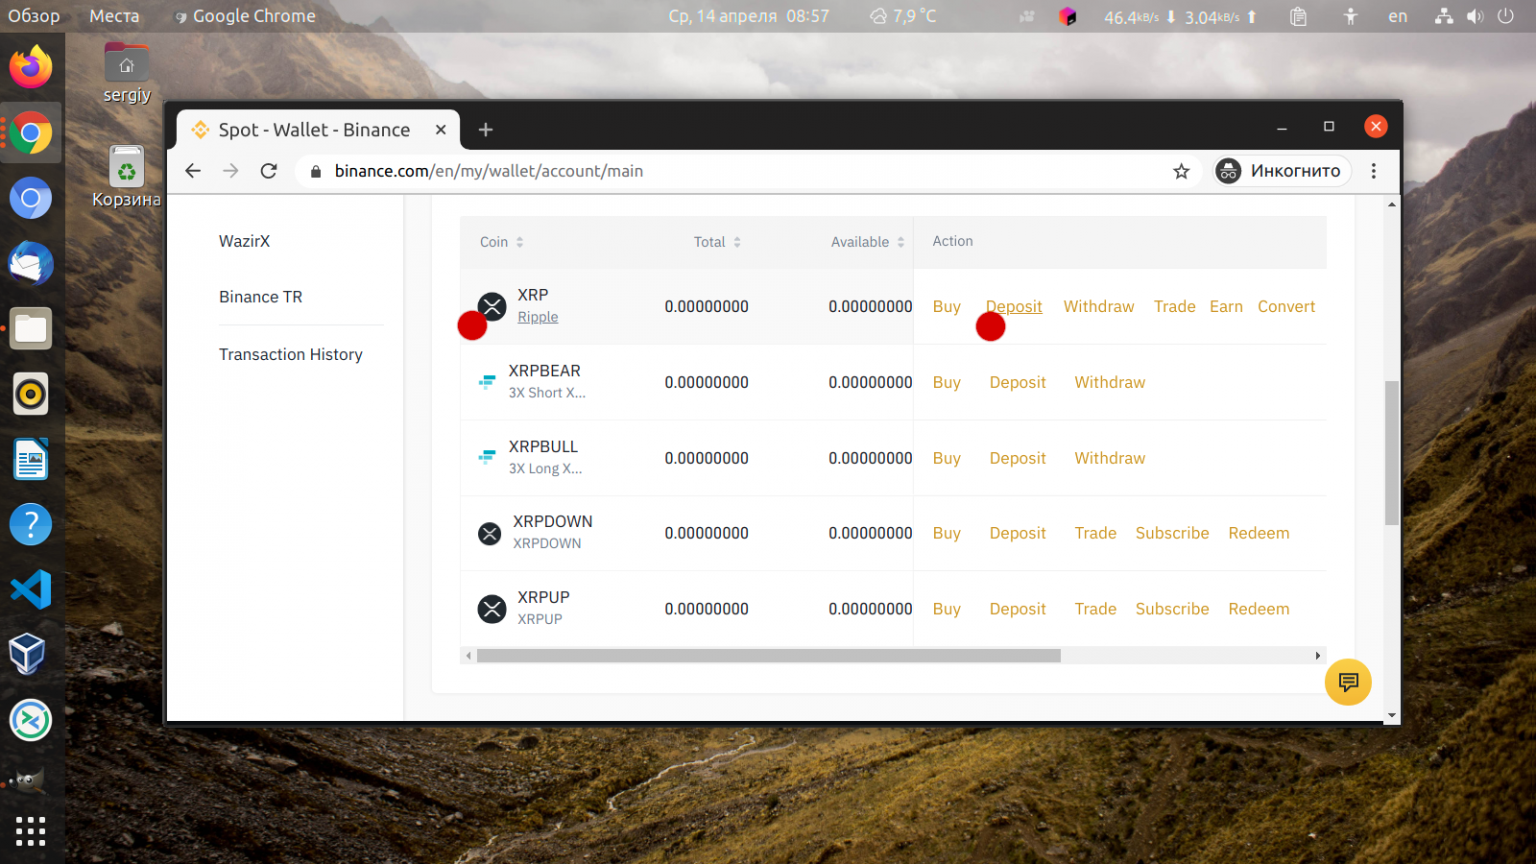Click the Ripple link under XRP

[x=538, y=317]
